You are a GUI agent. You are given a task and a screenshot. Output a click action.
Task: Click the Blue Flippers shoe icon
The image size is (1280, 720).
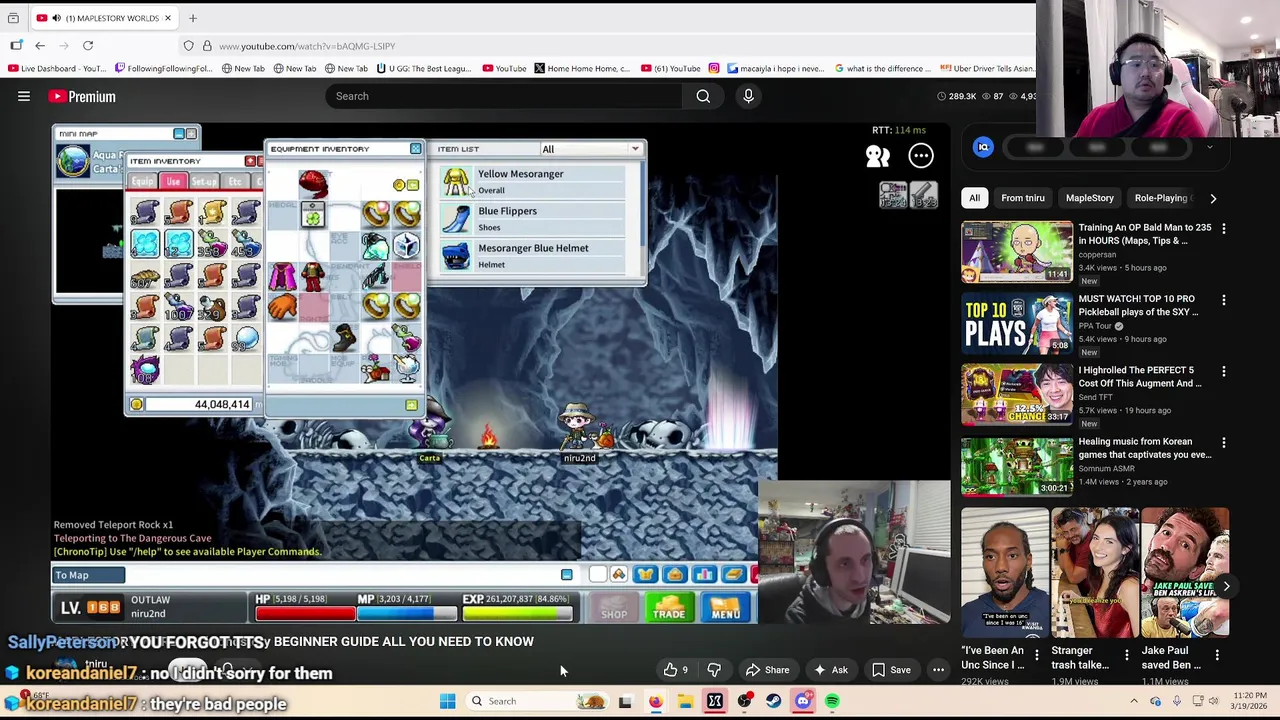[x=456, y=218]
